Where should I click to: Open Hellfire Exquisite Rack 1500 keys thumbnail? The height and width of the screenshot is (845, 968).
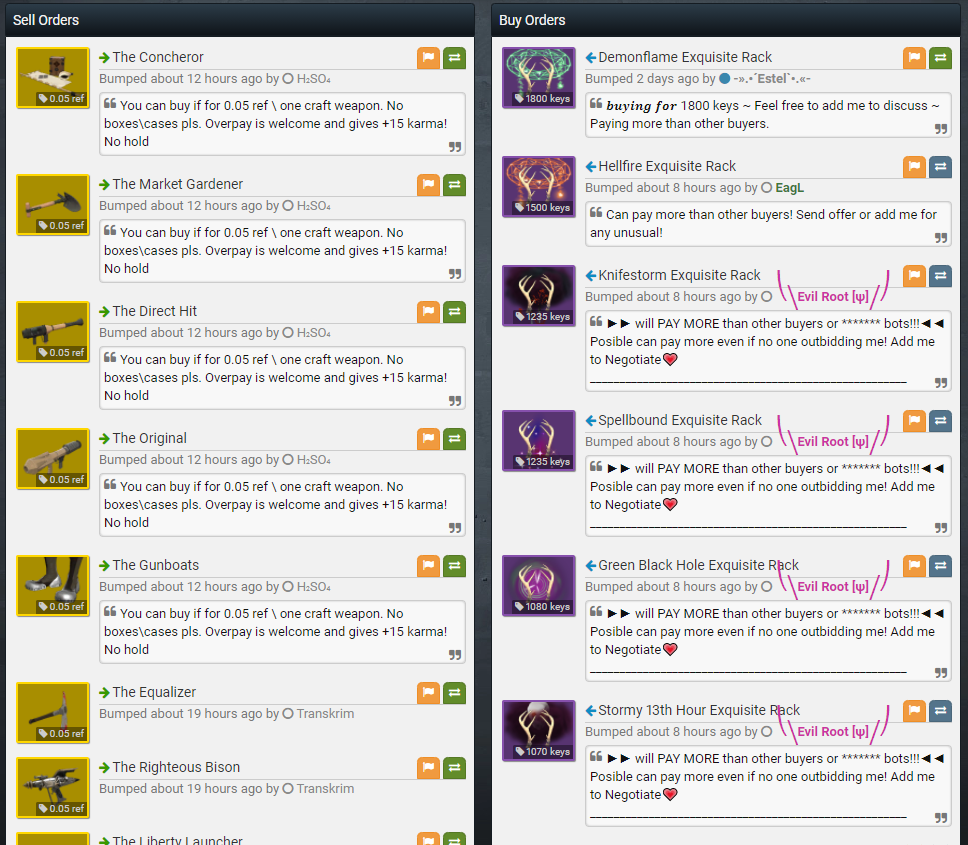pos(539,186)
